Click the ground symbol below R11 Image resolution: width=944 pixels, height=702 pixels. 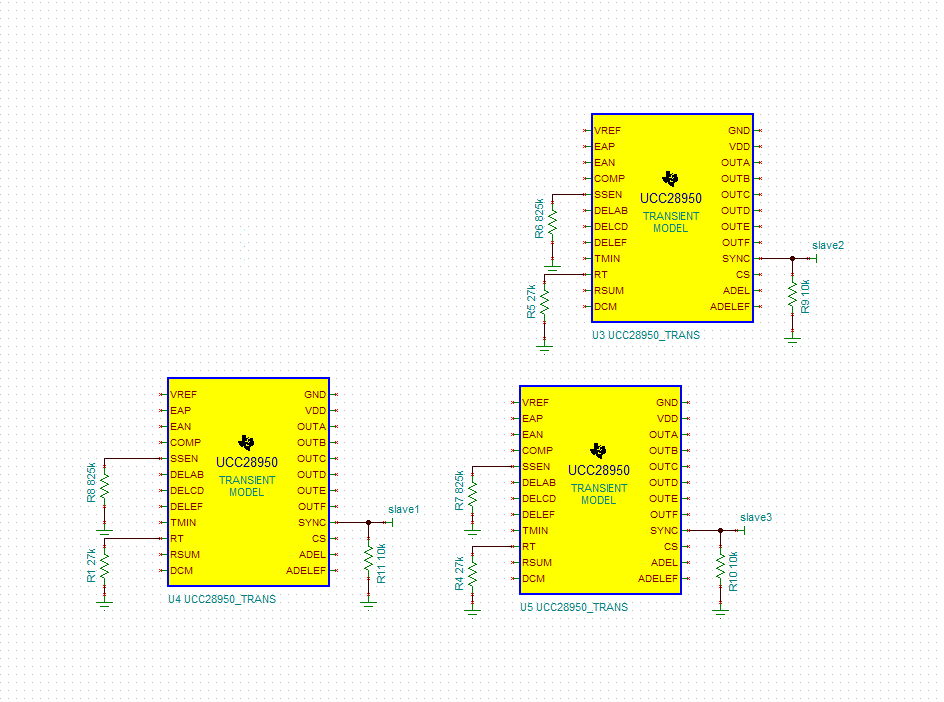368,604
